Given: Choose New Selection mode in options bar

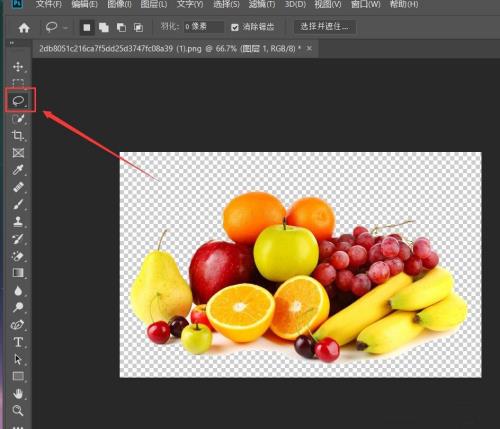Looking at the screenshot, I should (x=87, y=27).
